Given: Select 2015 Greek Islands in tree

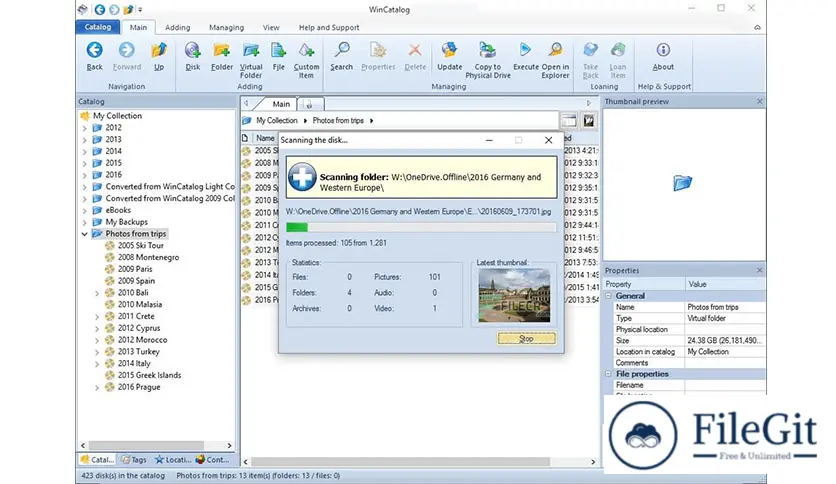Looking at the screenshot, I should [149, 375].
